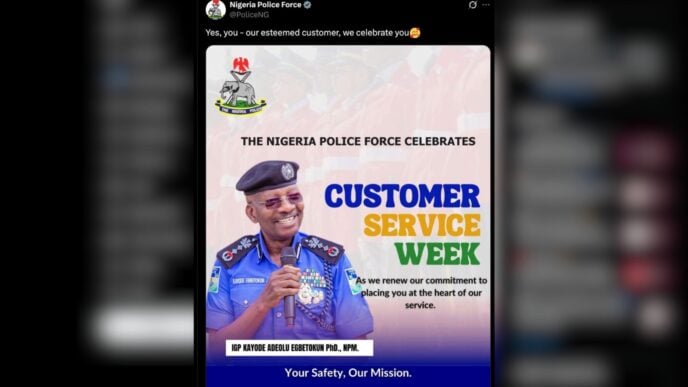The width and height of the screenshot is (688, 387).
Task: Click the officer's black beret cap
Action: point(268,176)
